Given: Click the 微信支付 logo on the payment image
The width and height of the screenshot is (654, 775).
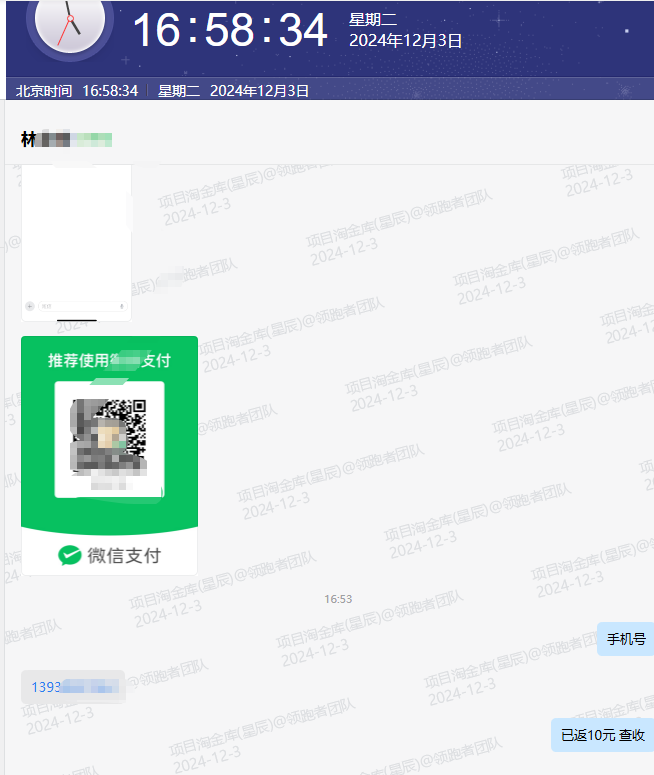Looking at the screenshot, I should (109, 556).
